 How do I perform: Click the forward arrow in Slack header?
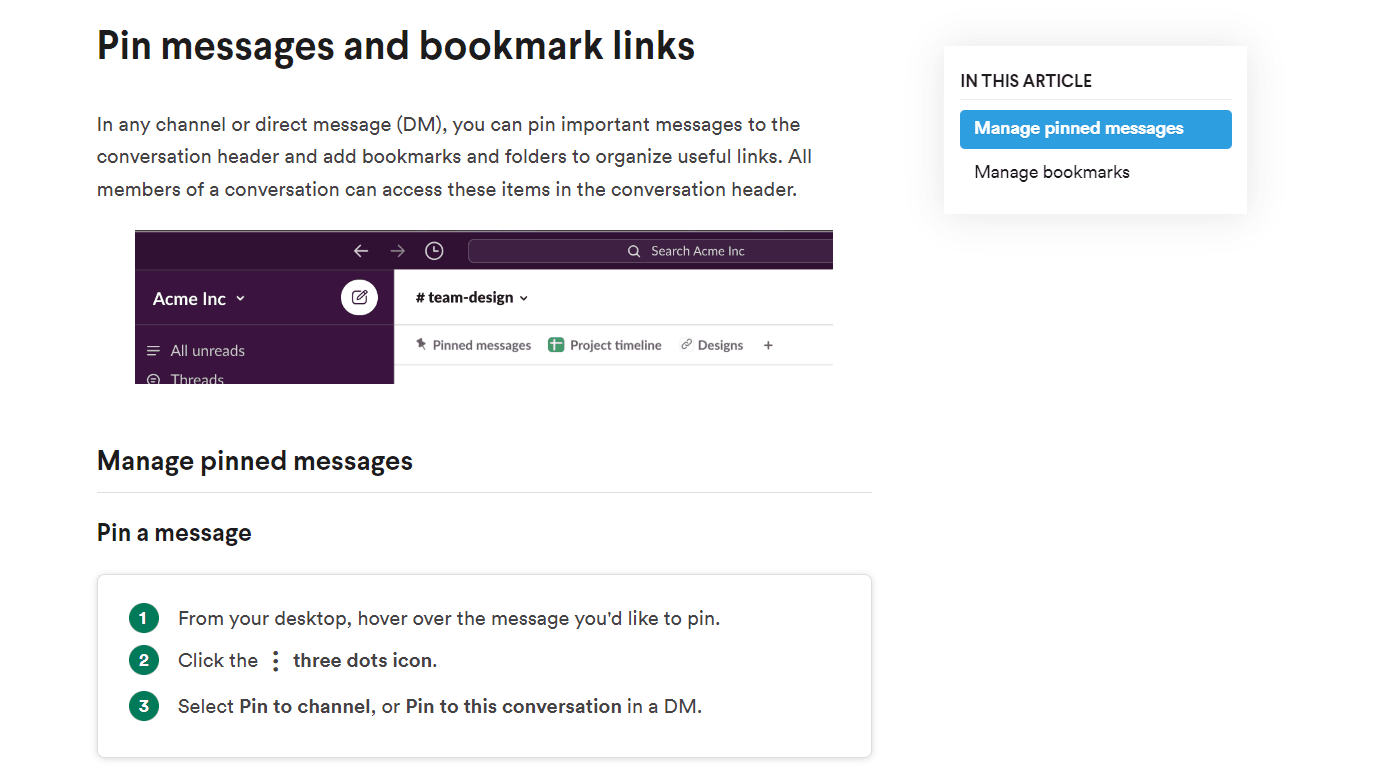(398, 251)
